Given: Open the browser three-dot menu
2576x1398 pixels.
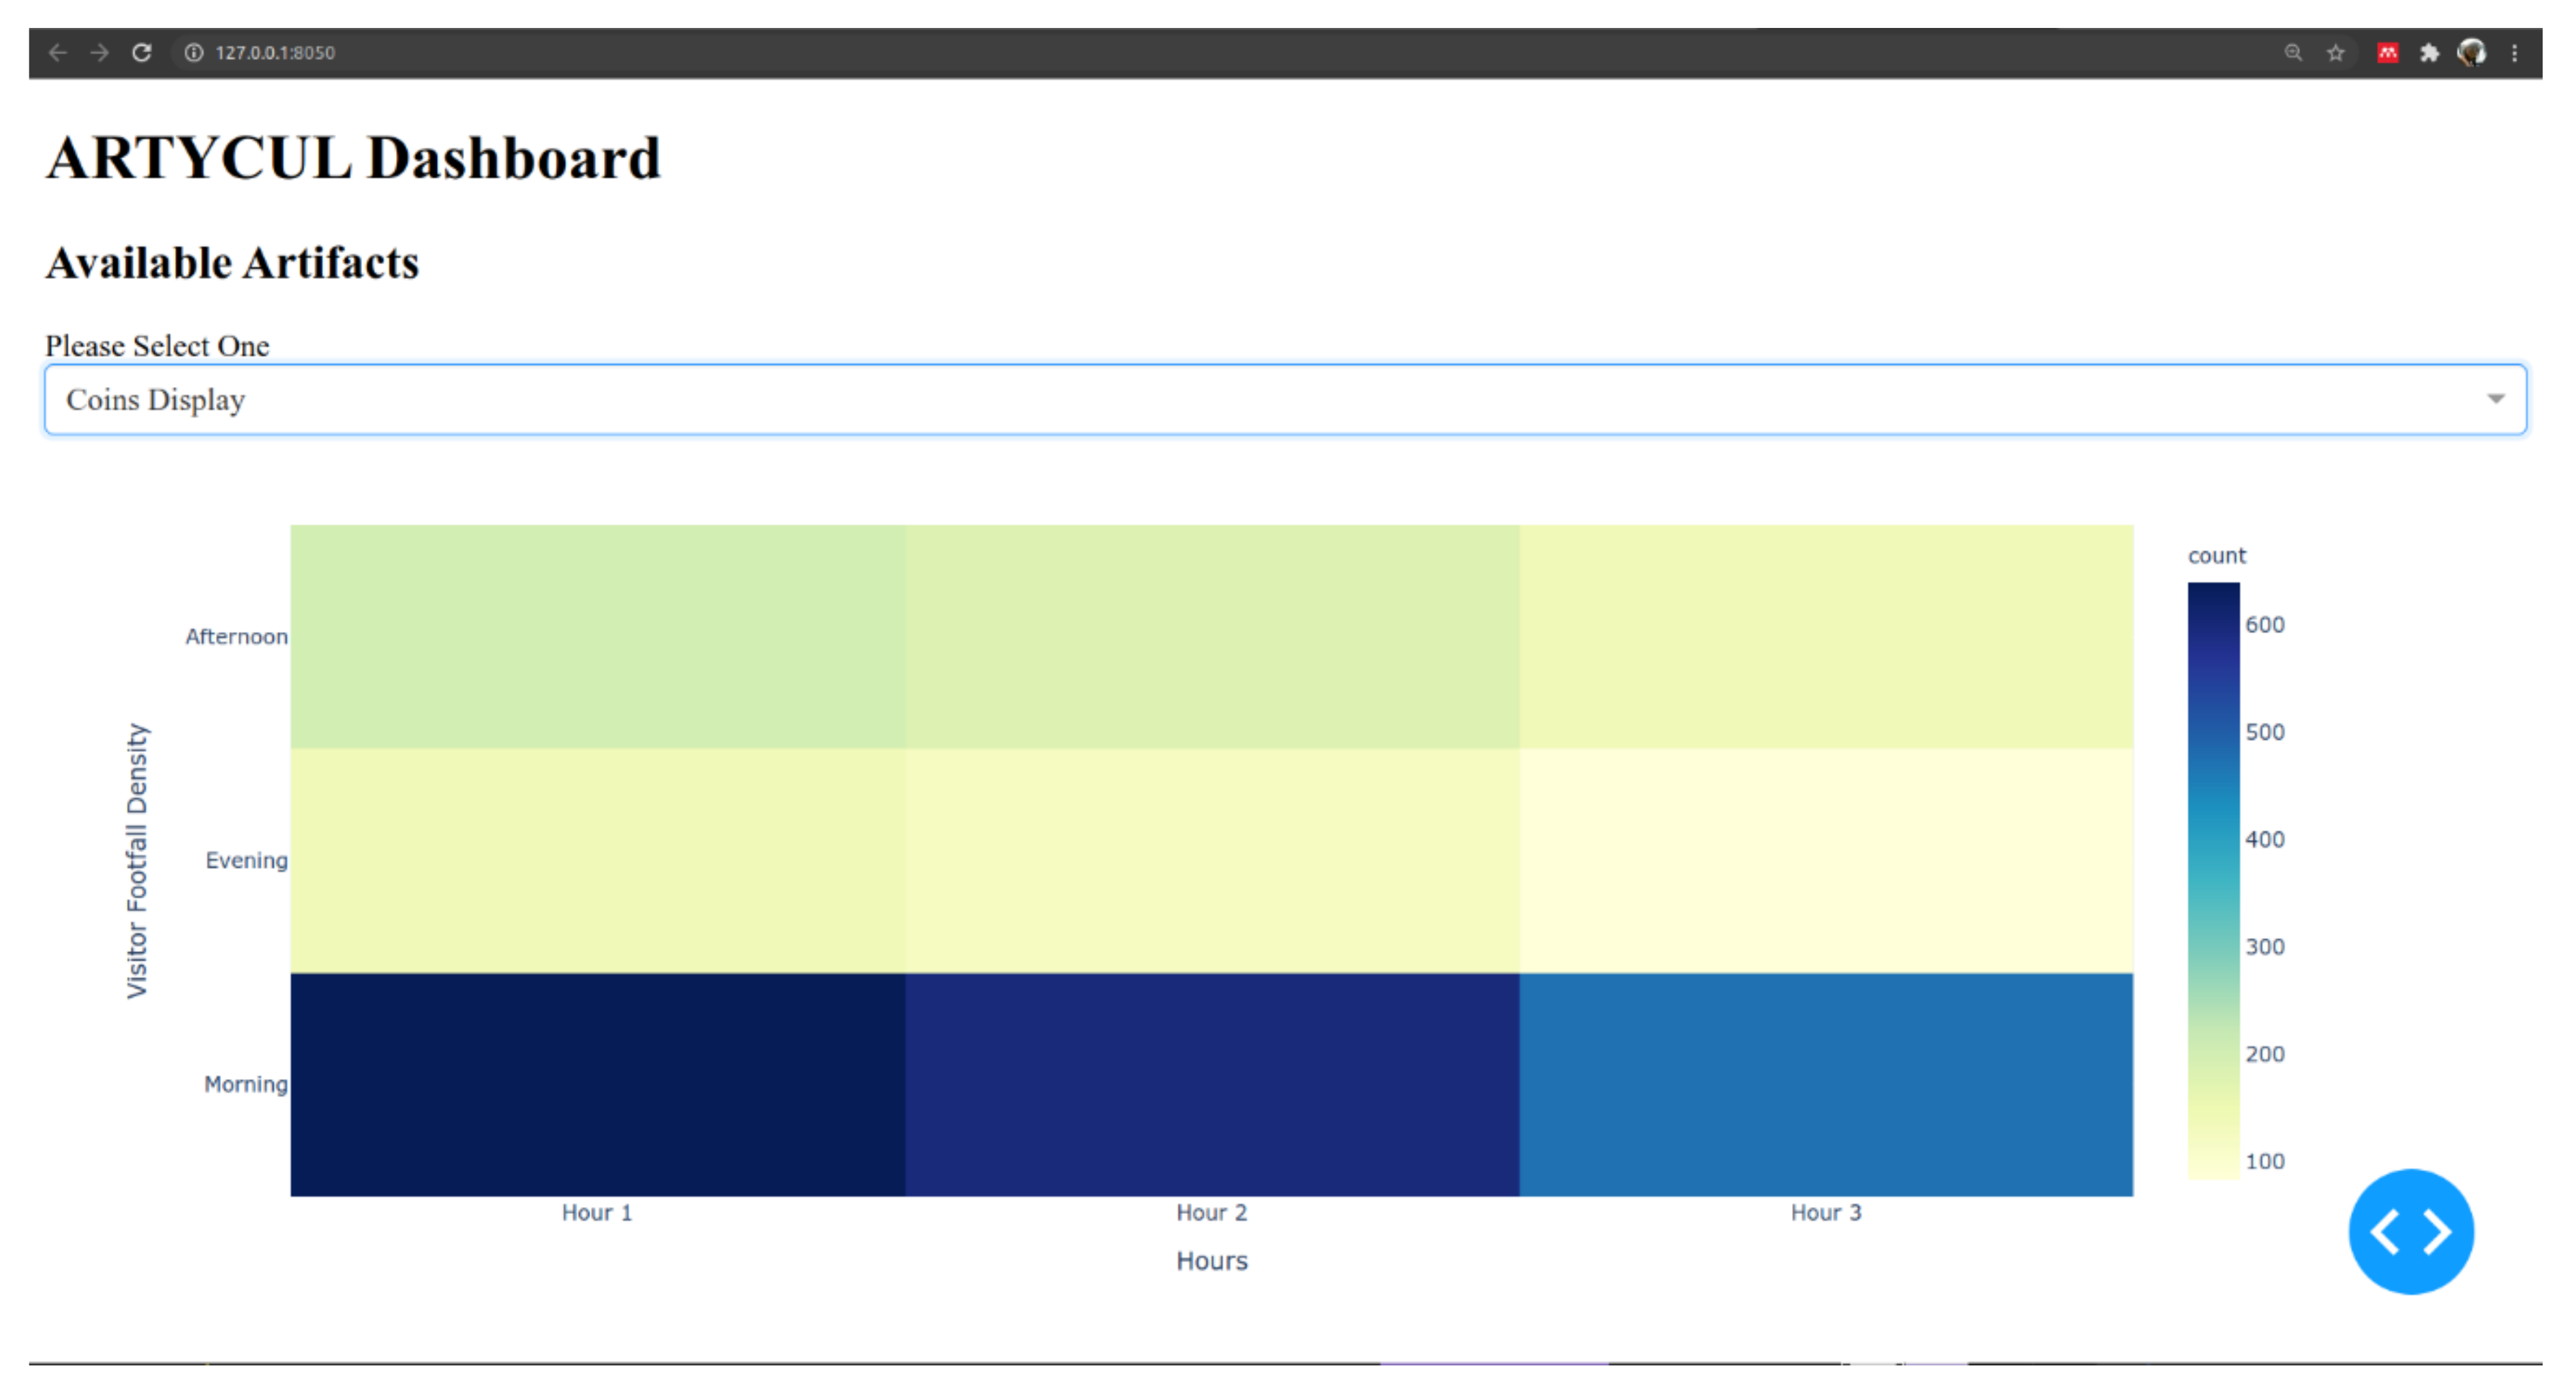Looking at the screenshot, I should pyautogui.click(x=2514, y=52).
